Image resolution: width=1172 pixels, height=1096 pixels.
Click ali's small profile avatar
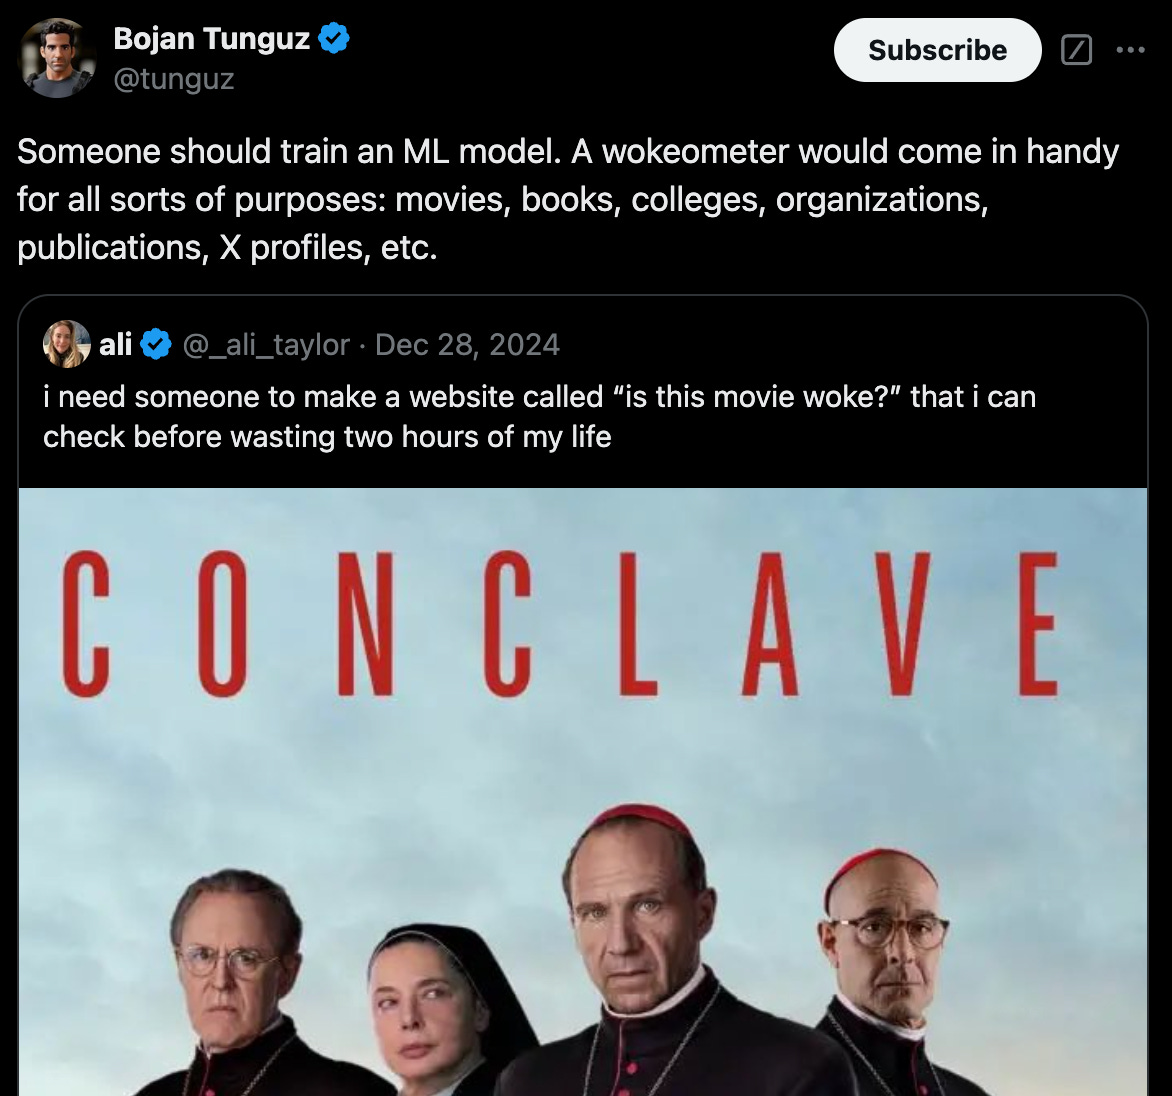pos(67,344)
